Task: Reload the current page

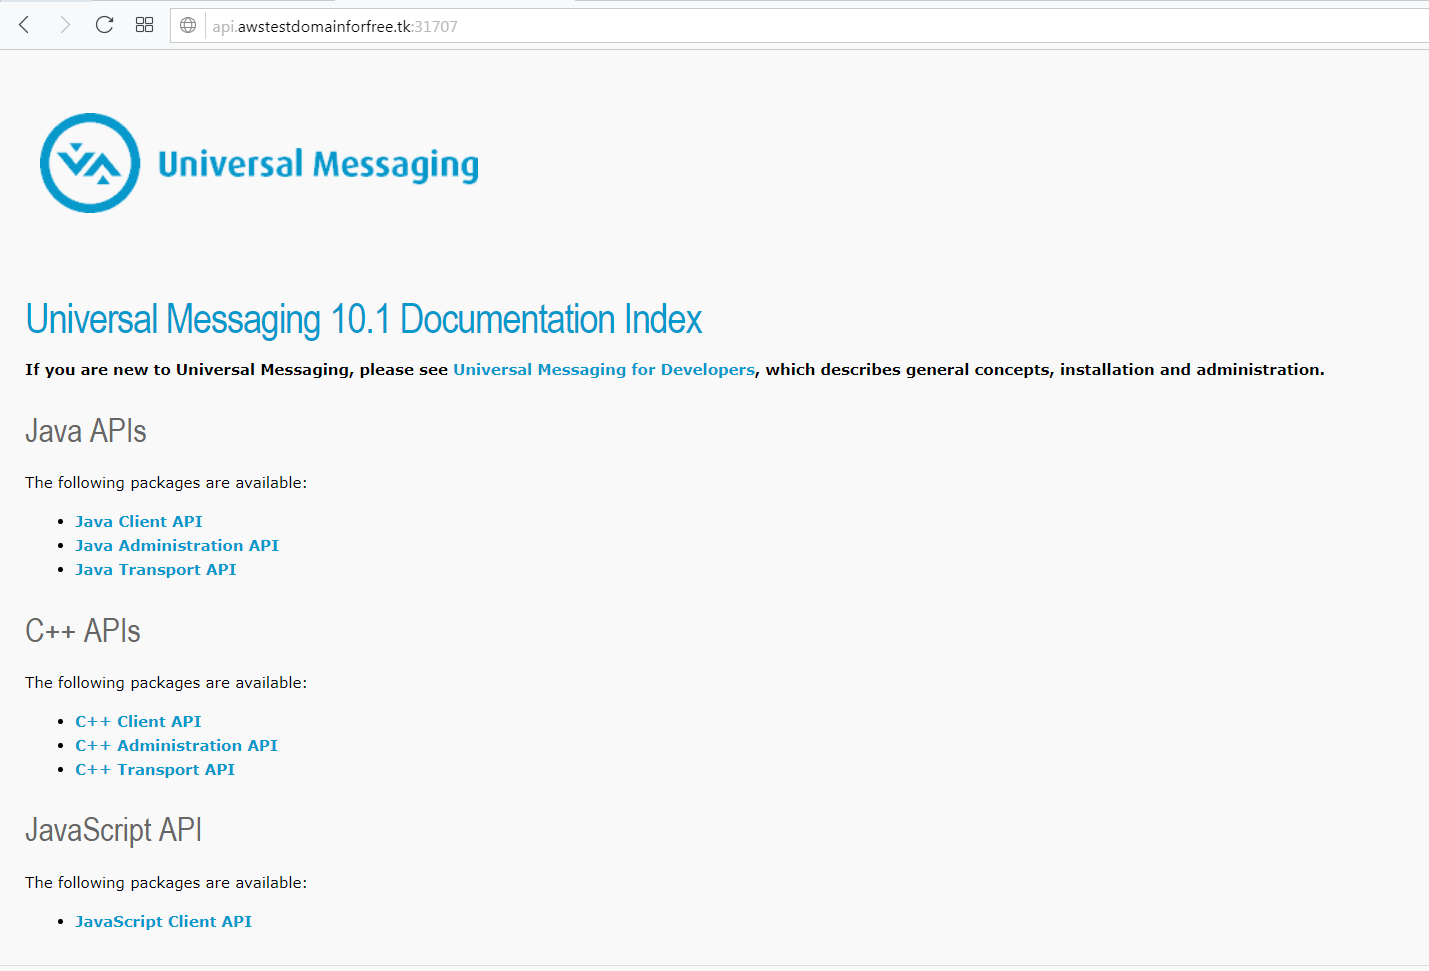Action: (x=104, y=25)
